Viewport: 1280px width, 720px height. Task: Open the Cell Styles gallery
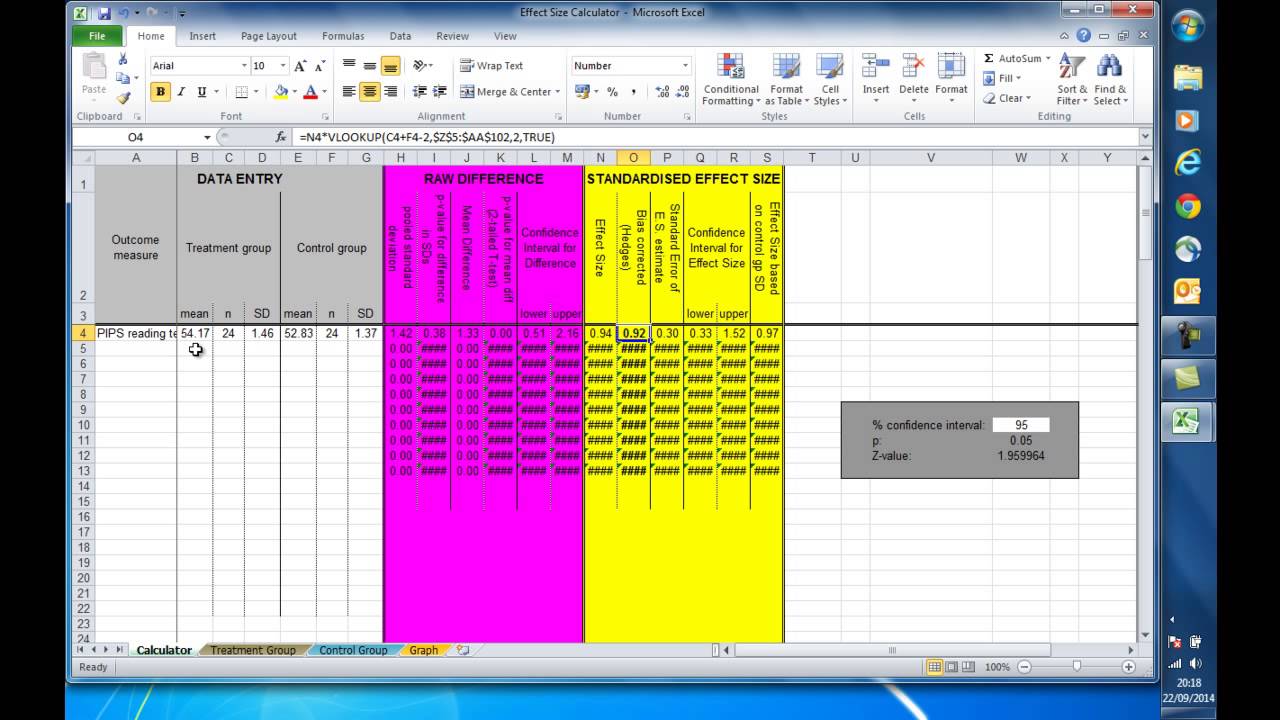[x=830, y=80]
